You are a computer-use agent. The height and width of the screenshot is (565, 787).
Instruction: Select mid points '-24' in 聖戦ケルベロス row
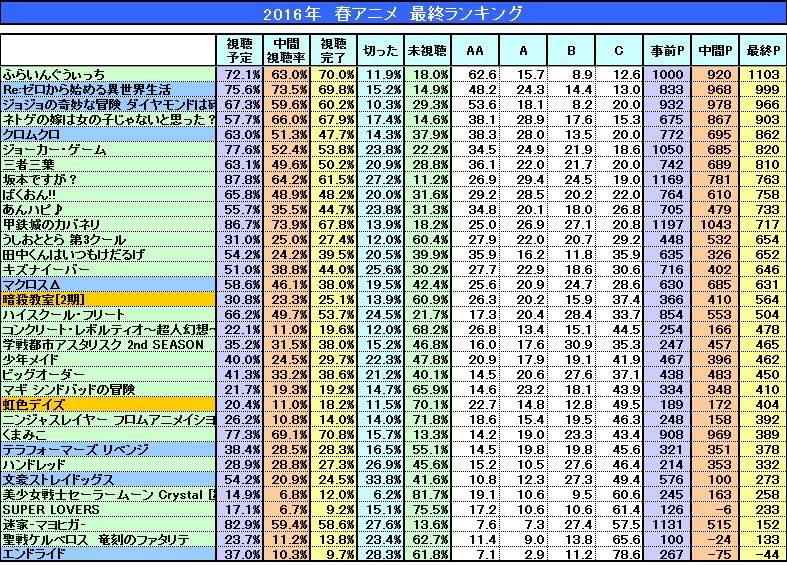[x=715, y=540]
